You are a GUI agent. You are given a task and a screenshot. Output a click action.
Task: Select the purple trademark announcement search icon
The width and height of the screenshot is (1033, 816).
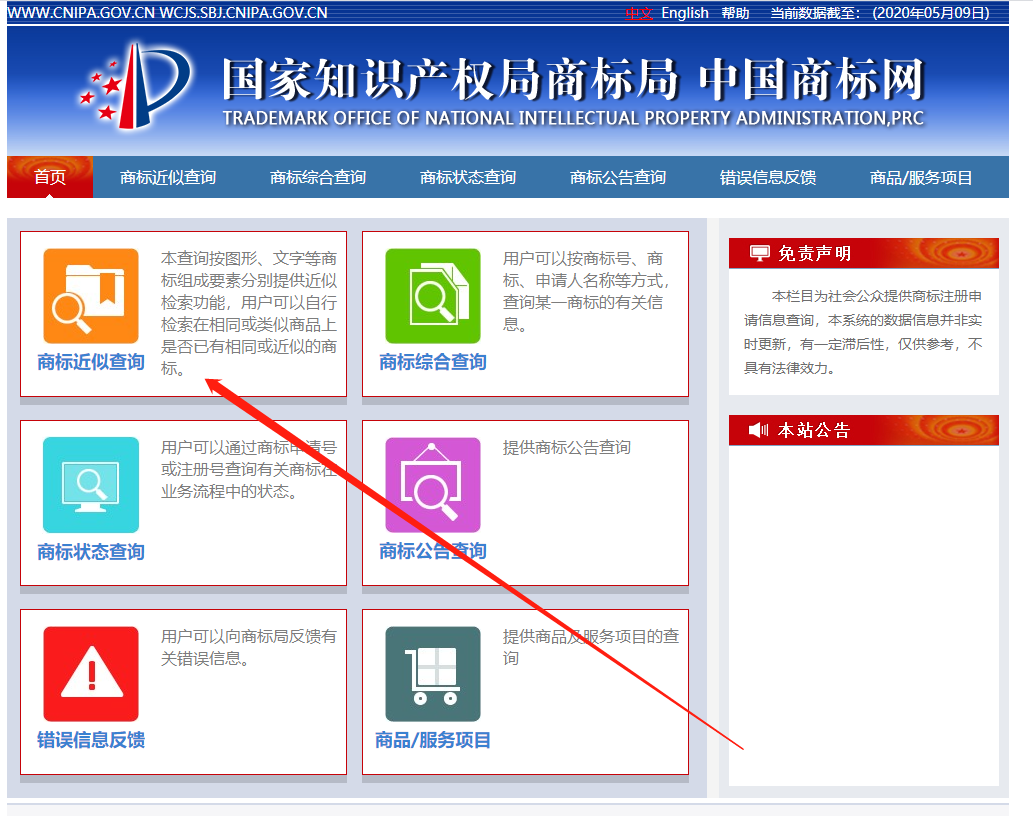point(433,485)
